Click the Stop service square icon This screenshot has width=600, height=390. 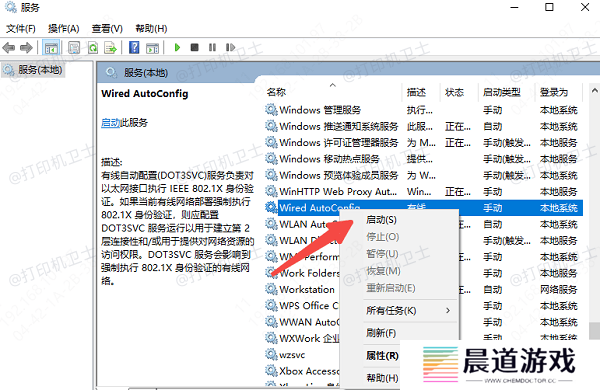tap(194, 47)
